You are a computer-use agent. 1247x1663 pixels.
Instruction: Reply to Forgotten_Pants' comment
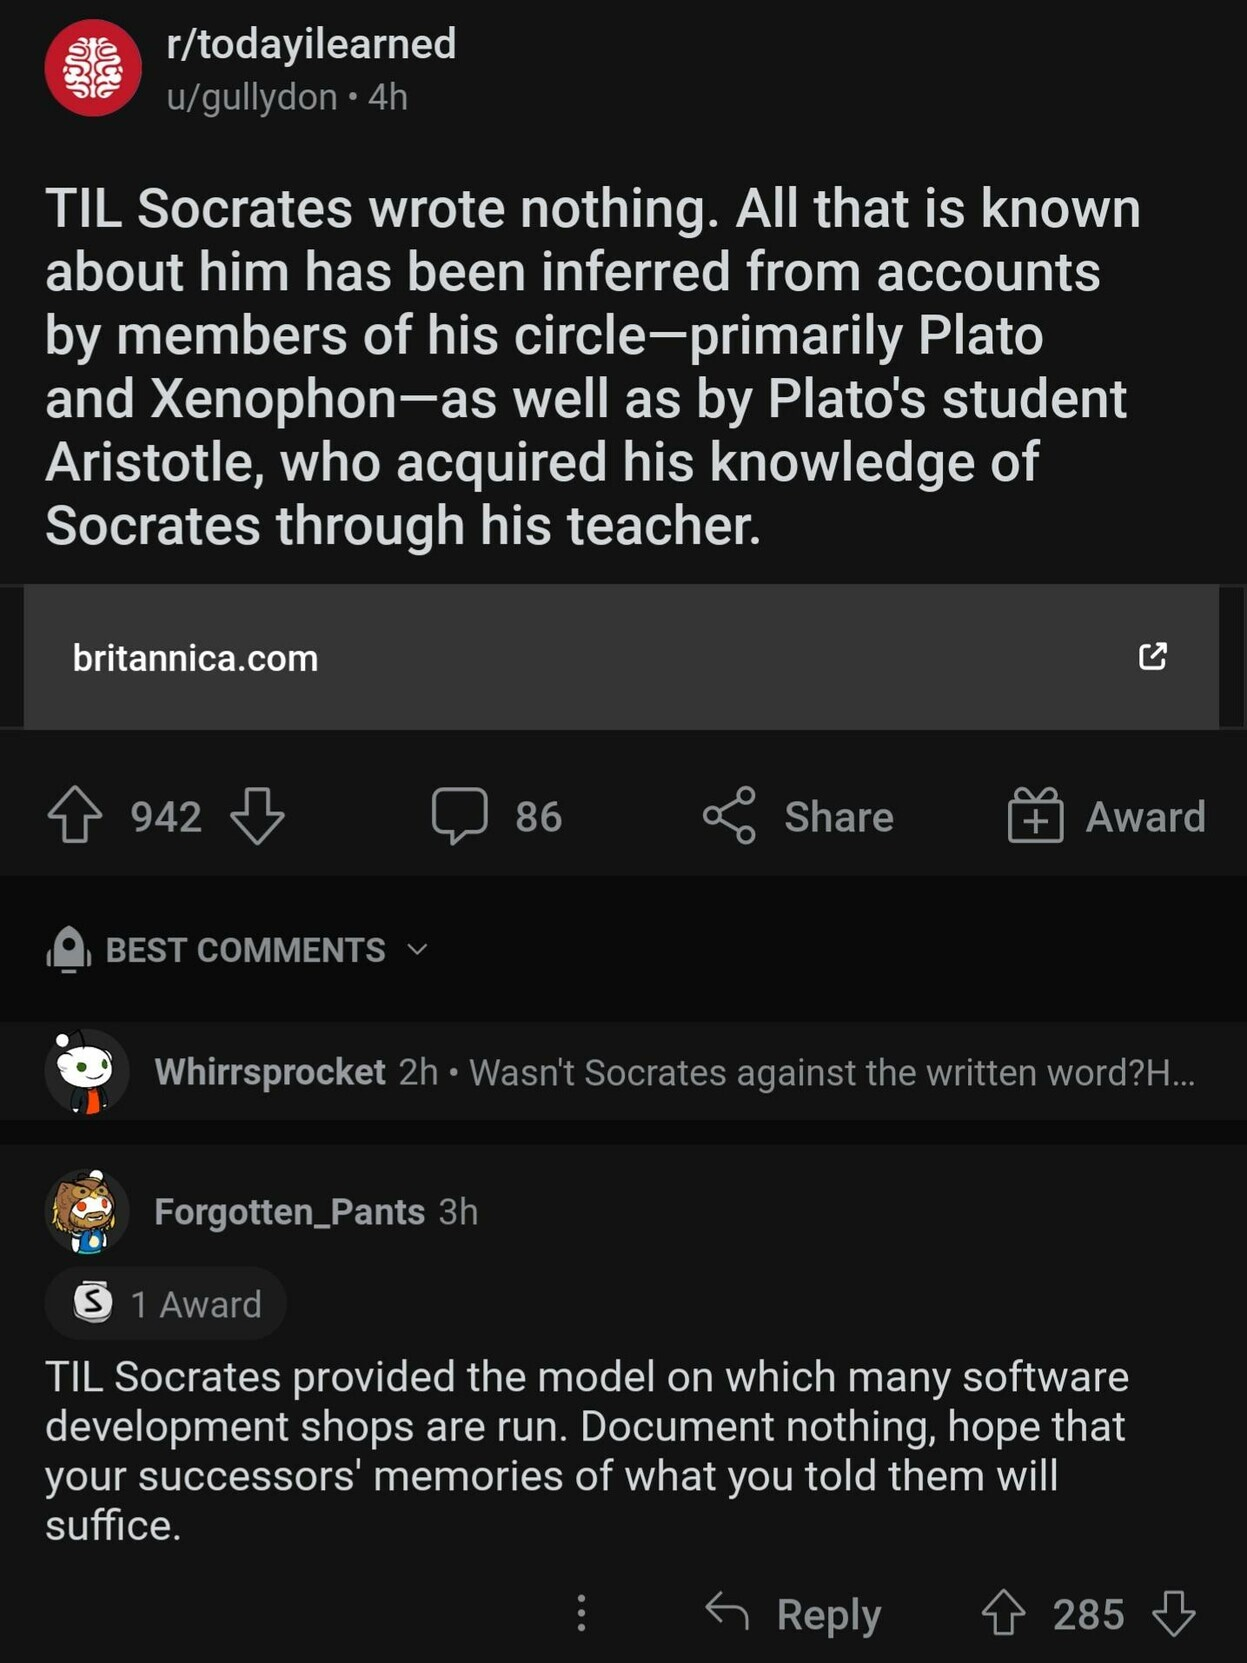794,1613
